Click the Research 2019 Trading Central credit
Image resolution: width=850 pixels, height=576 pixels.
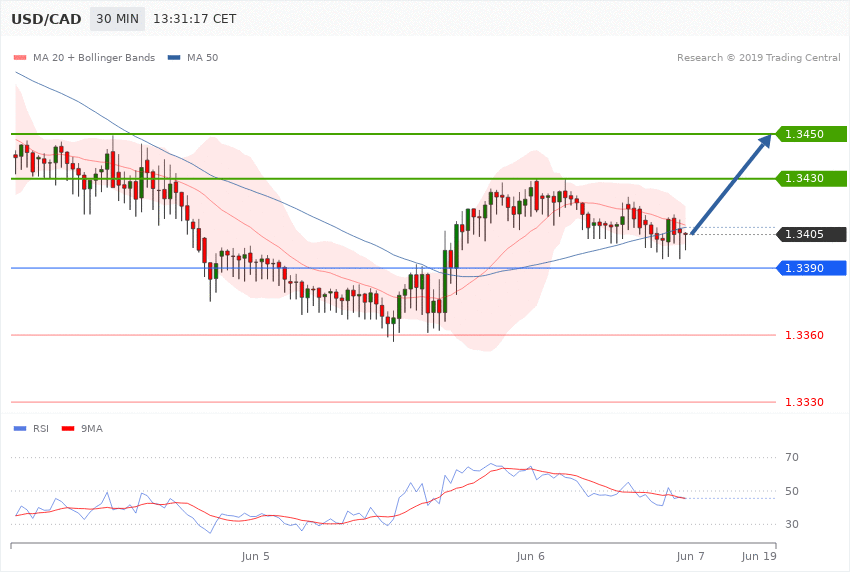(758, 57)
